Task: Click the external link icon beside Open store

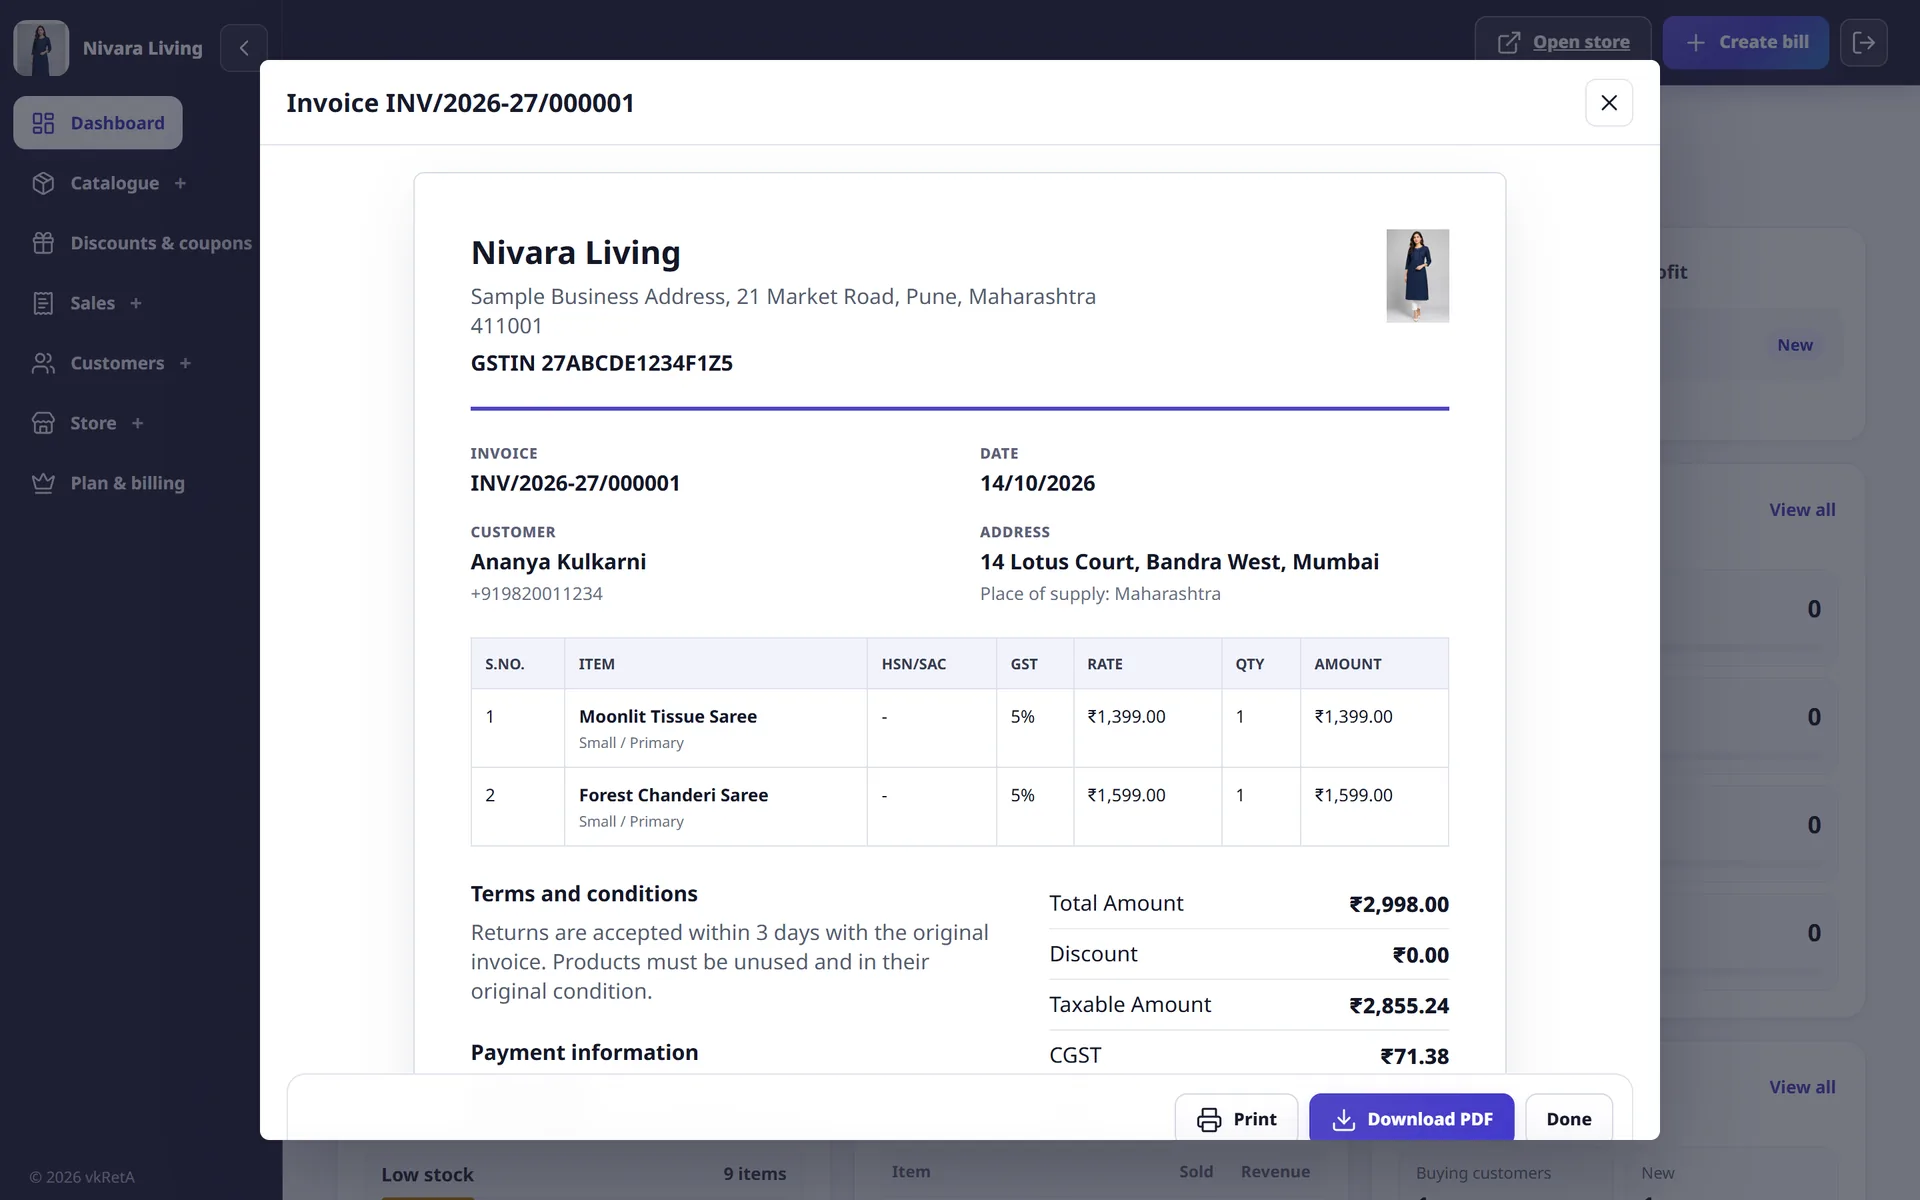Action: 1509,42
